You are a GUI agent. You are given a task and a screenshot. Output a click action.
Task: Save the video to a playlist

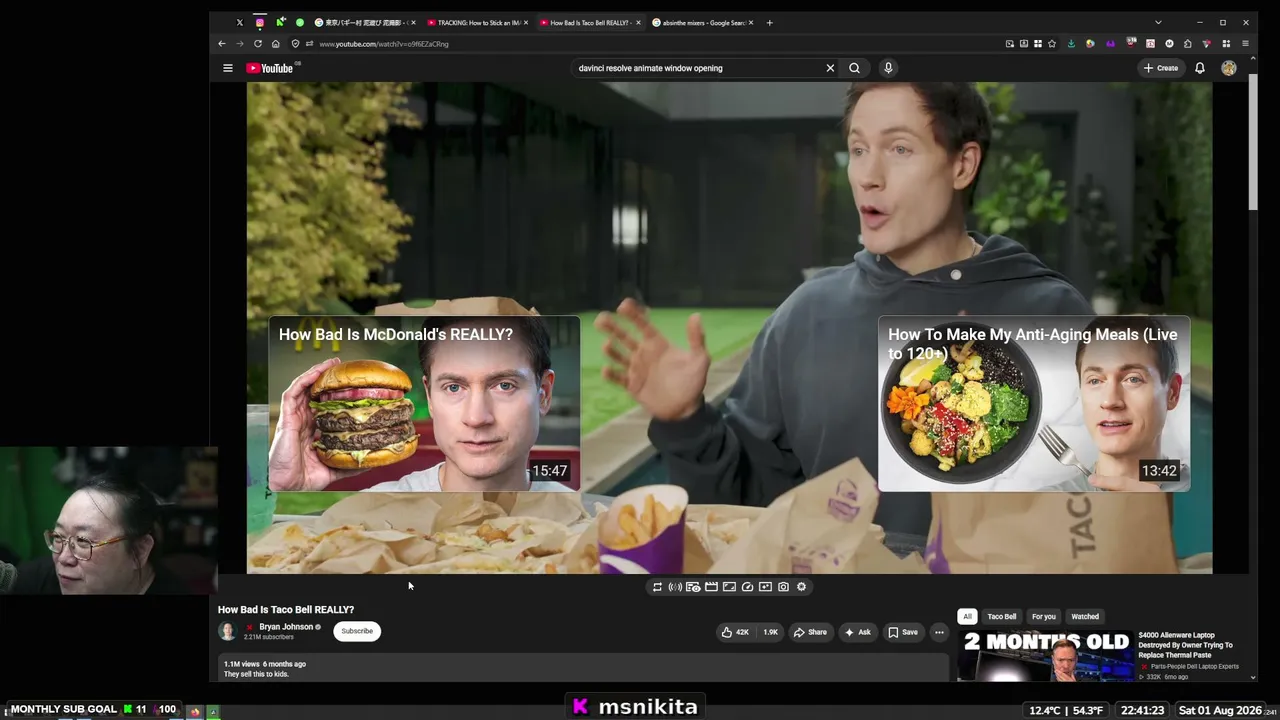coord(902,632)
